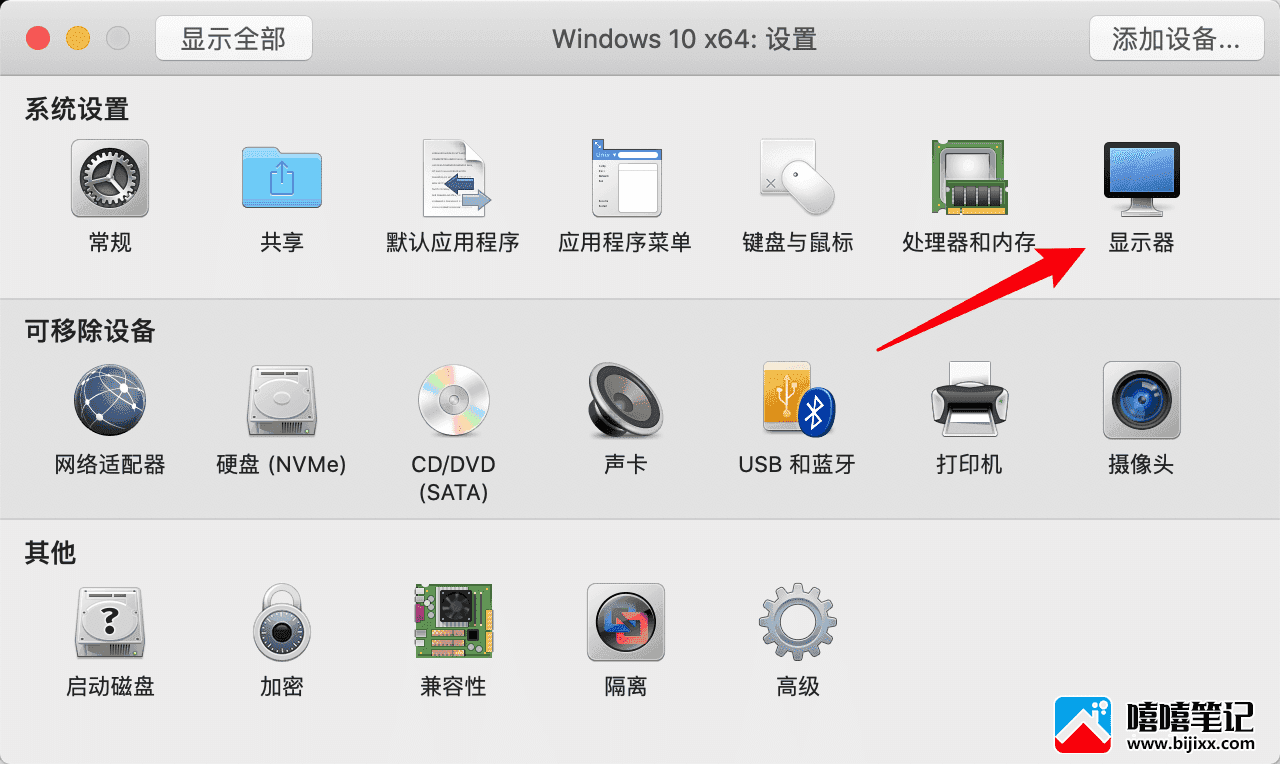Image resolution: width=1280 pixels, height=764 pixels.
Task: Open 应用程序菜单 application menu settings
Action: point(626,178)
